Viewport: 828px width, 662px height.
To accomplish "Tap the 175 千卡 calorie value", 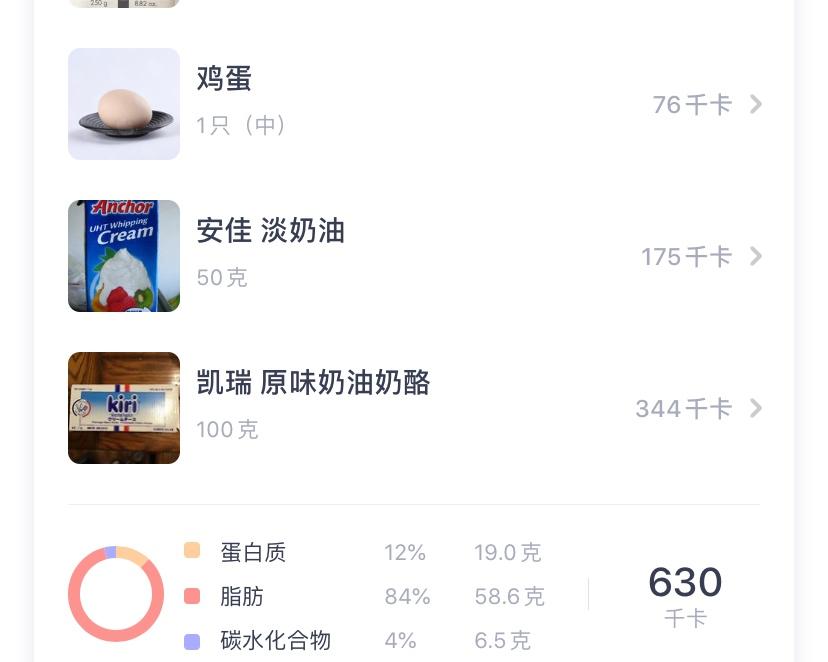I will tap(686, 257).
